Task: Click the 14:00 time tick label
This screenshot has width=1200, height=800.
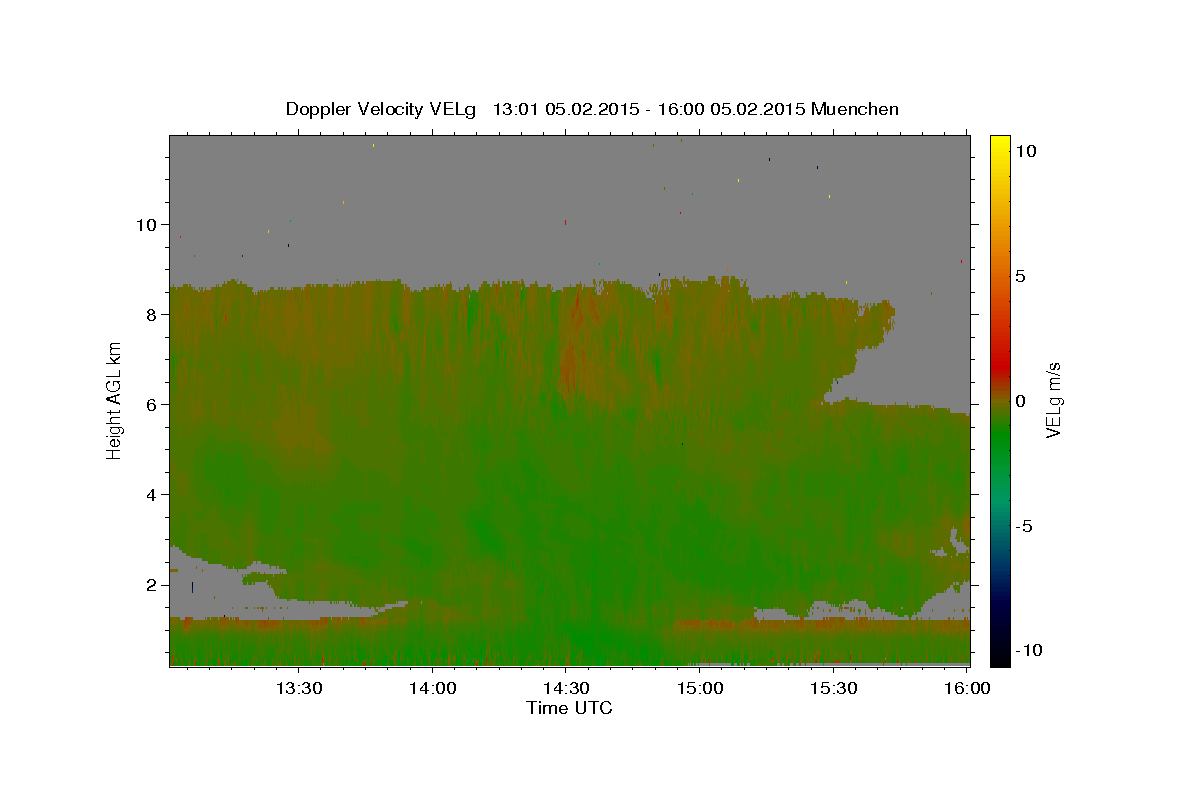Action: pyautogui.click(x=432, y=689)
